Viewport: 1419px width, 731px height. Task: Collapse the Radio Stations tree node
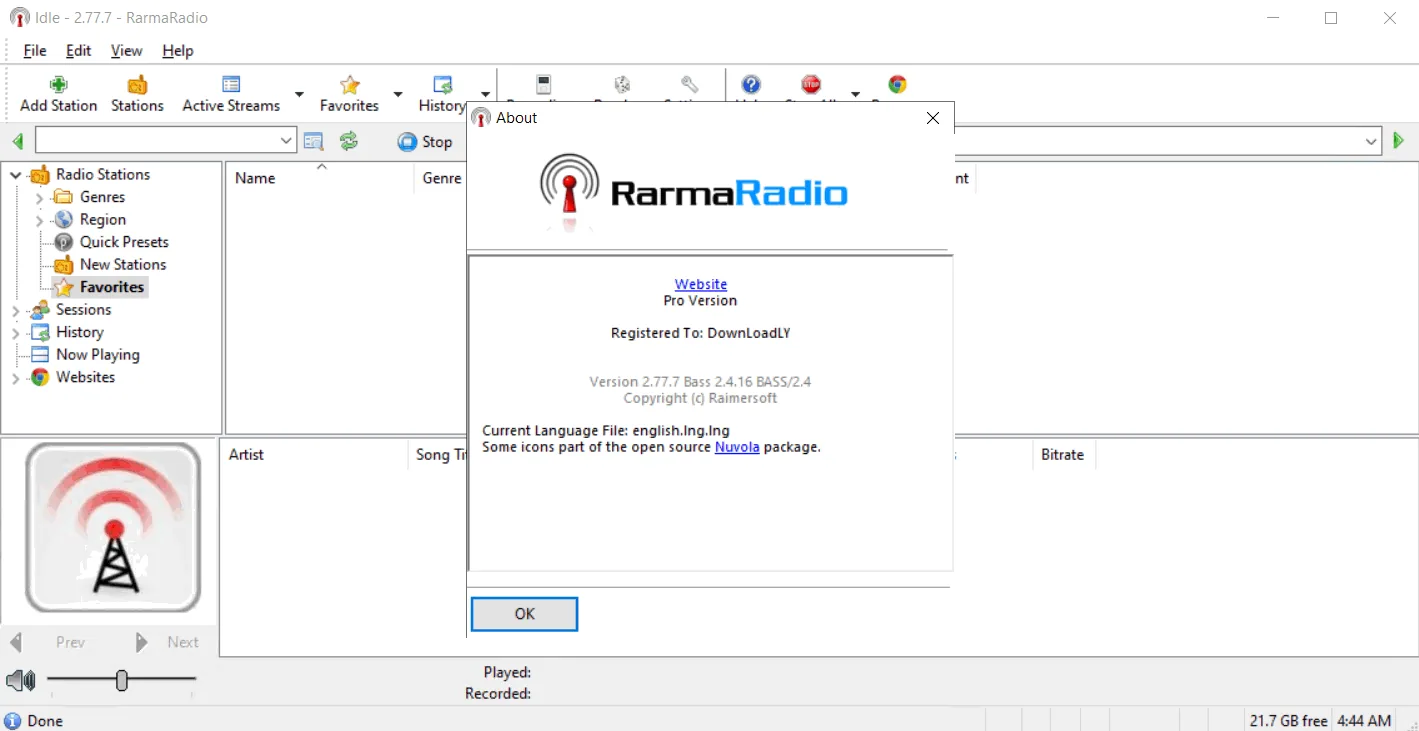[x=16, y=175]
